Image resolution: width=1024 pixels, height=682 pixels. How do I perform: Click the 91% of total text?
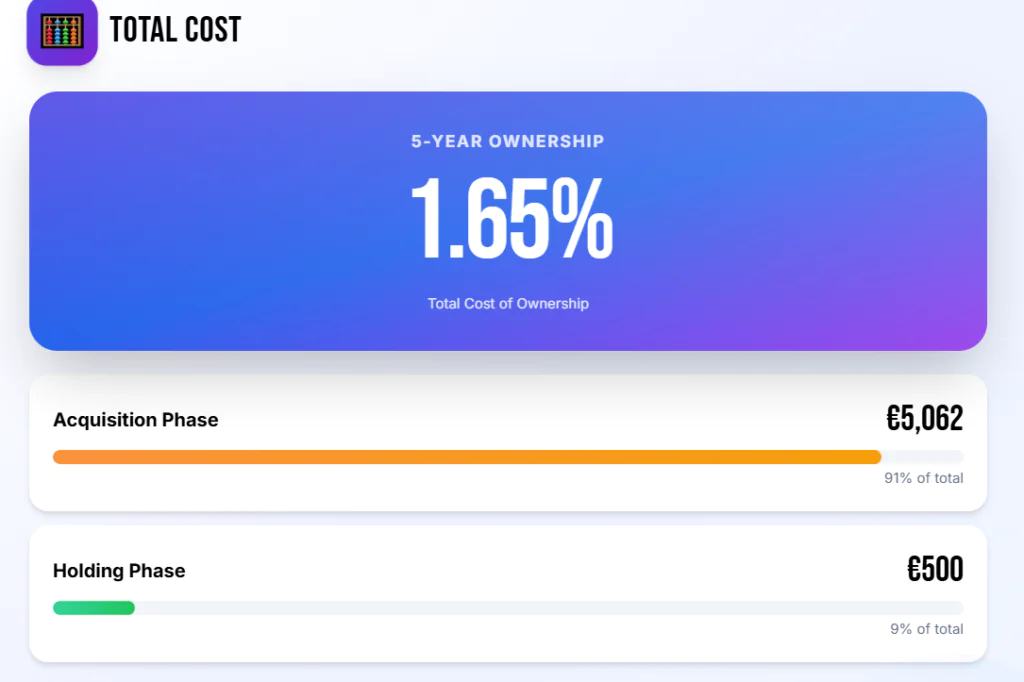924,478
